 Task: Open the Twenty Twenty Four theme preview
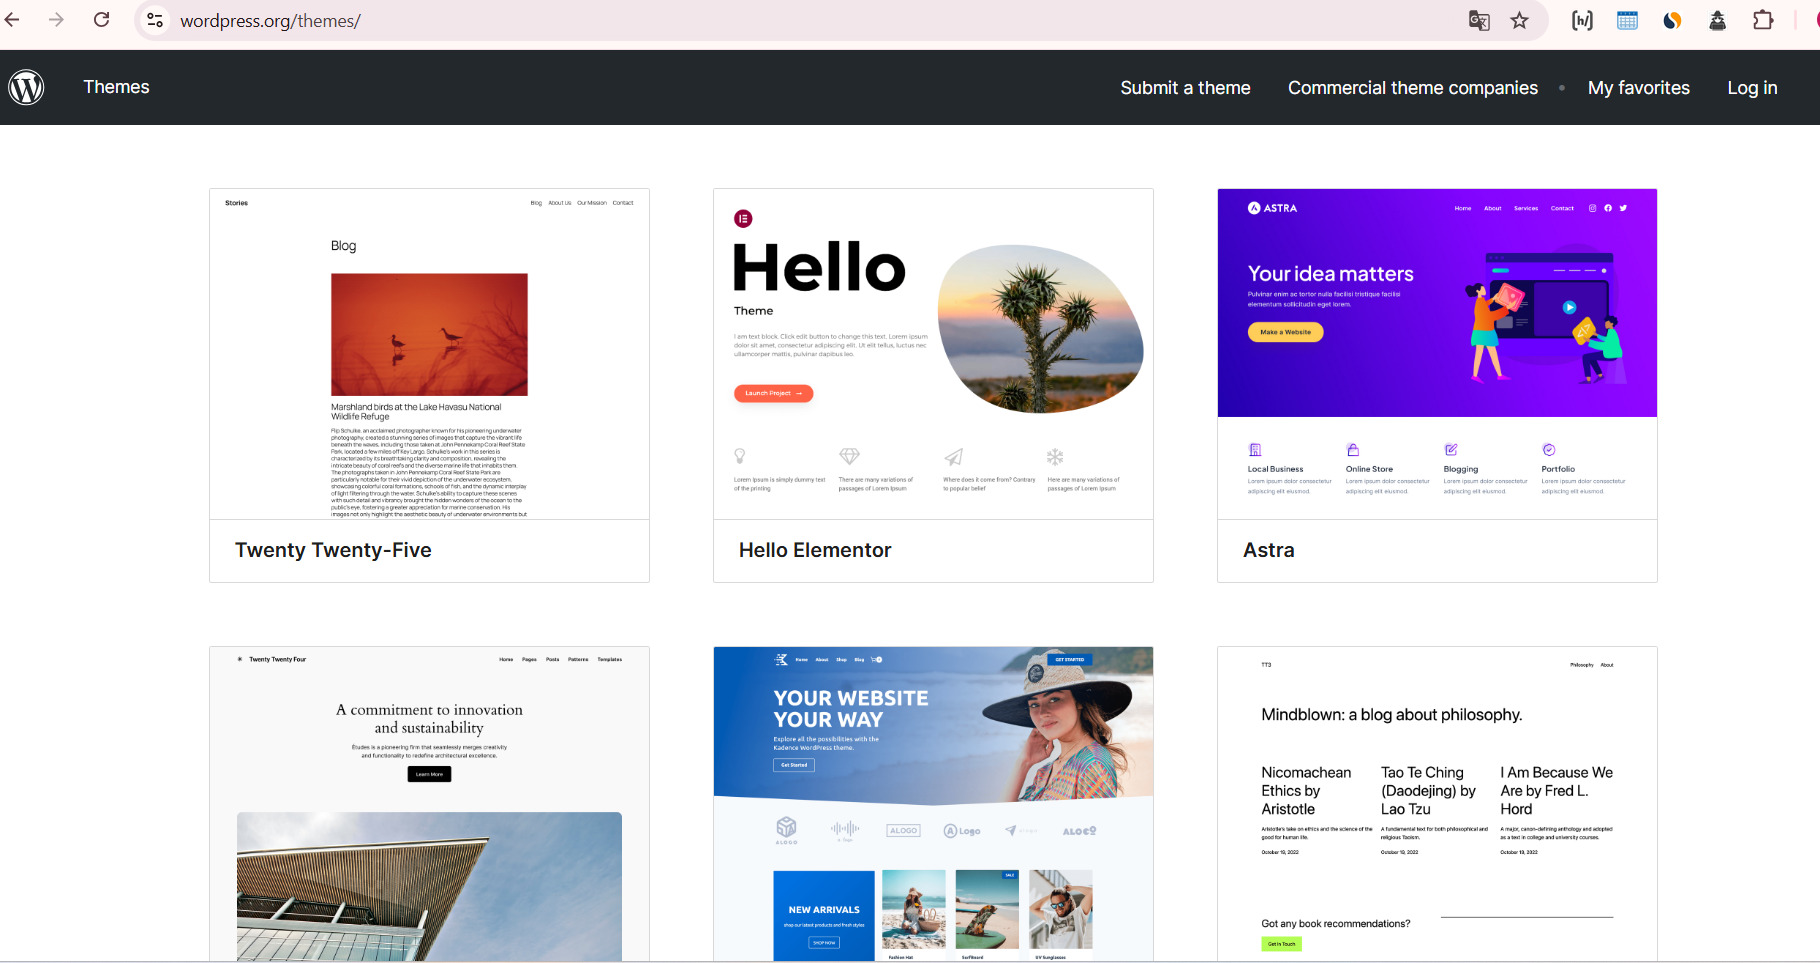point(429,804)
